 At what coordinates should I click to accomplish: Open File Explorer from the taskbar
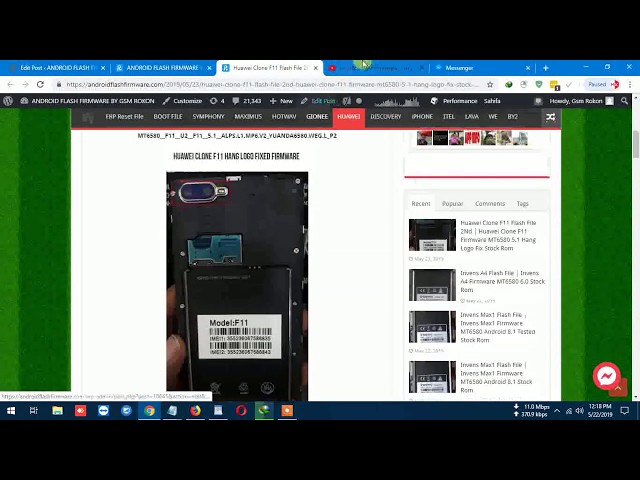[x=57, y=411]
